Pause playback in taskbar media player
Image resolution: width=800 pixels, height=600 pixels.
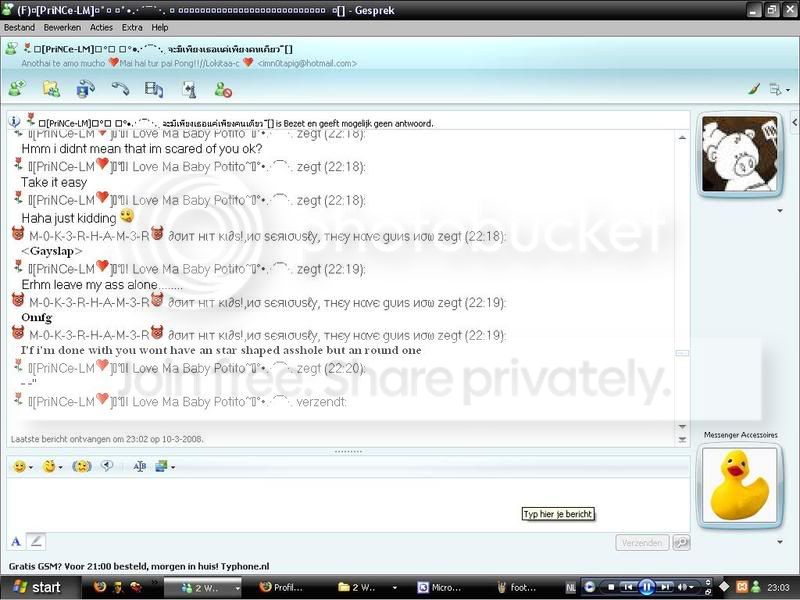pos(646,587)
